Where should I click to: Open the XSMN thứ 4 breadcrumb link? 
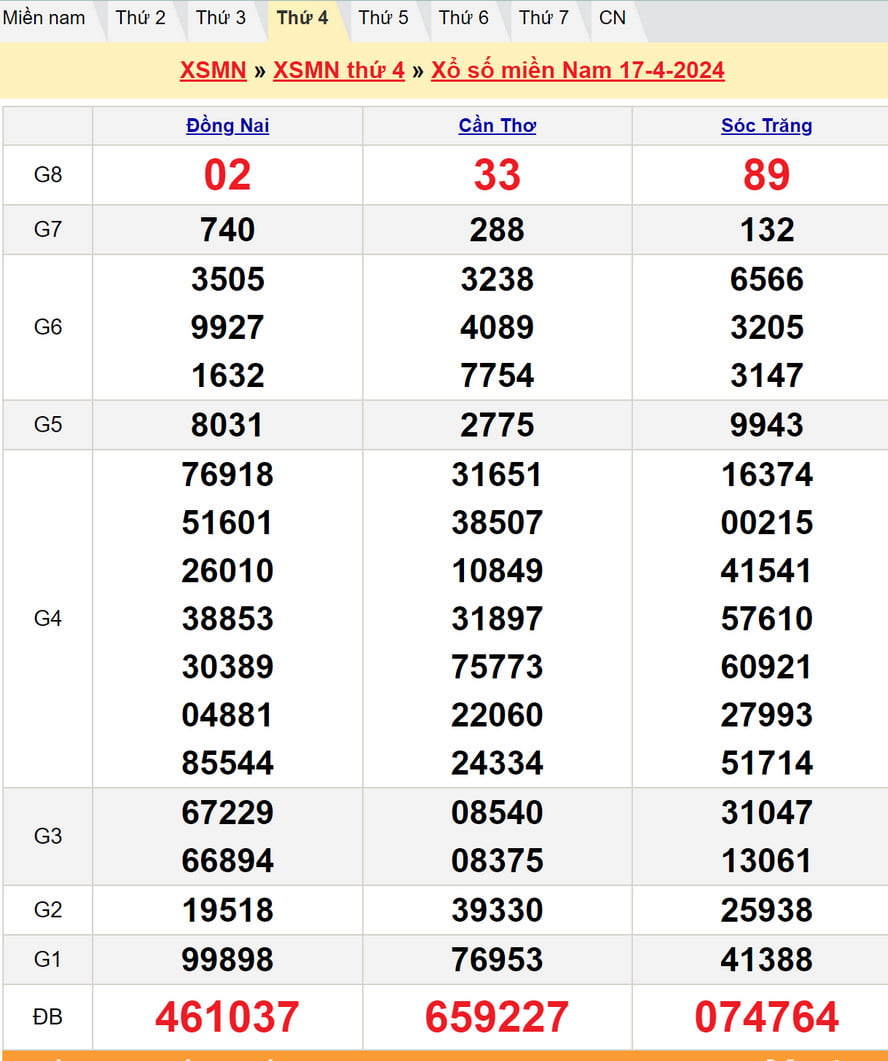339,70
